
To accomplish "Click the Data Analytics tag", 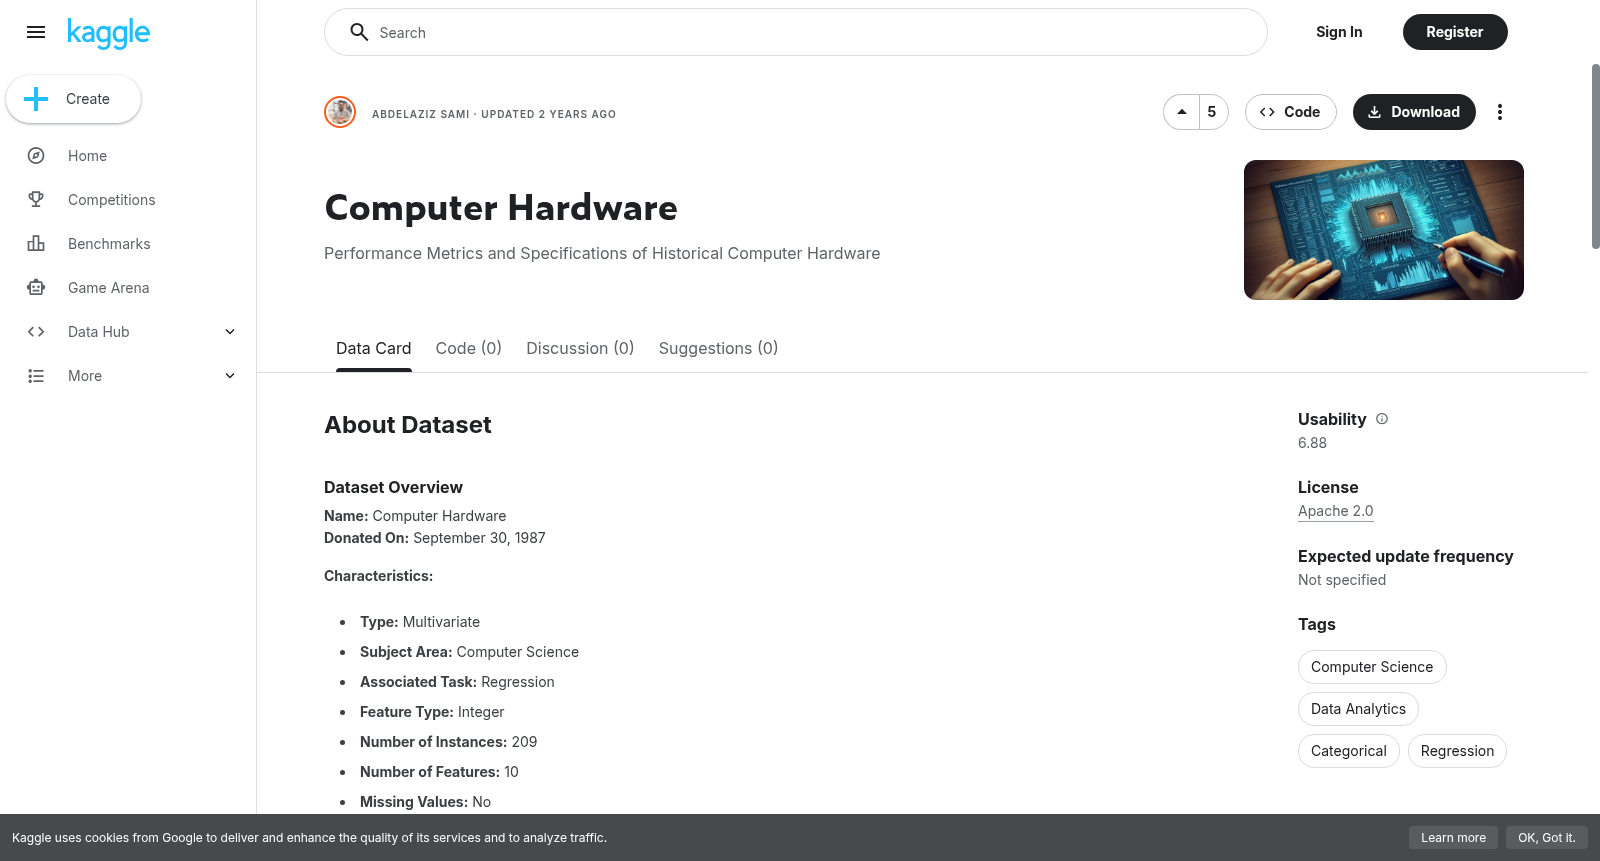I will (1358, 709).
